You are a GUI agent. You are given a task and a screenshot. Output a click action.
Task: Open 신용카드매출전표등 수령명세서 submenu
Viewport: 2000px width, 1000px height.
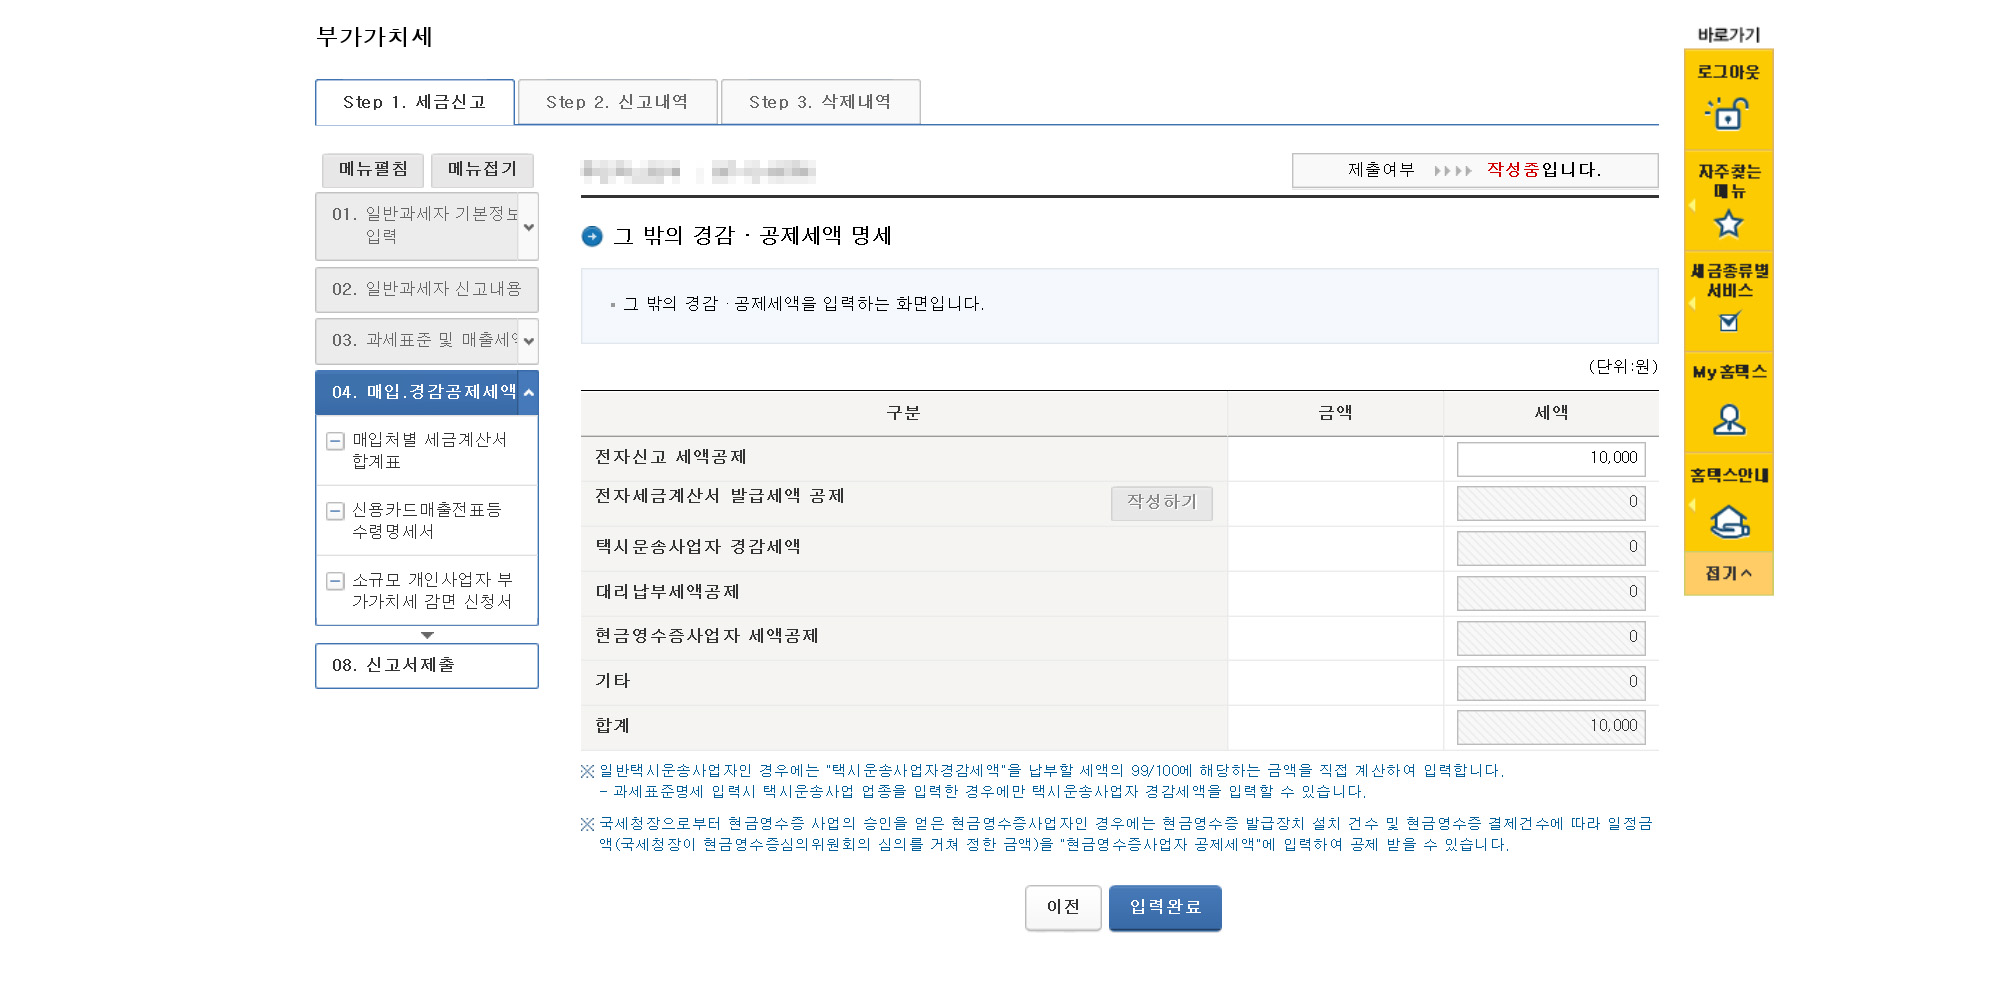pyautogui.click(x=427, y=521)
